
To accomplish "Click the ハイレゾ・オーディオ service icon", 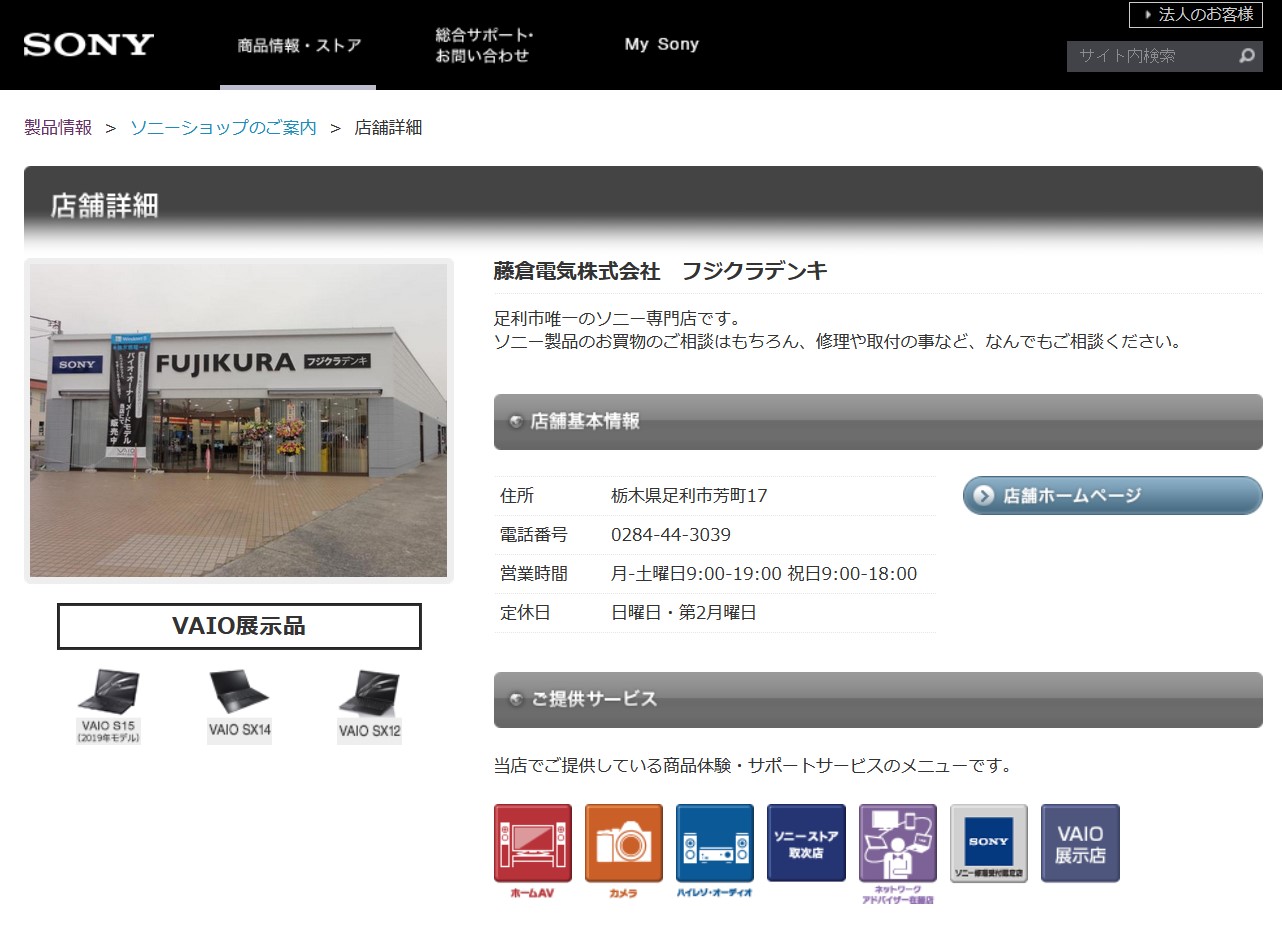I will tap(714, 851).
